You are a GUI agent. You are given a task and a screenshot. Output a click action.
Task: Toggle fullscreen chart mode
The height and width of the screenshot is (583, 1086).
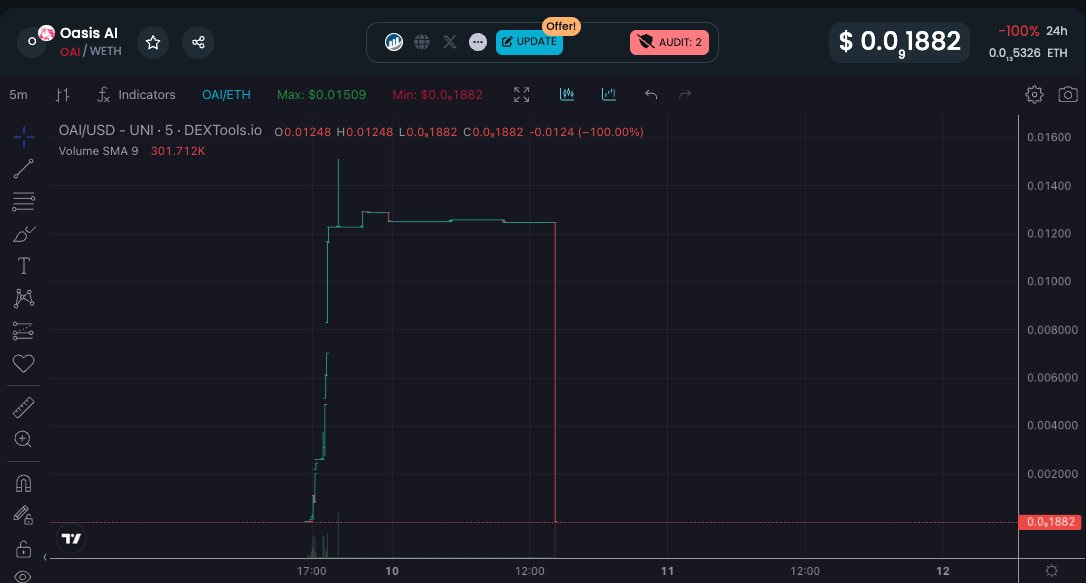pos(522,95)
